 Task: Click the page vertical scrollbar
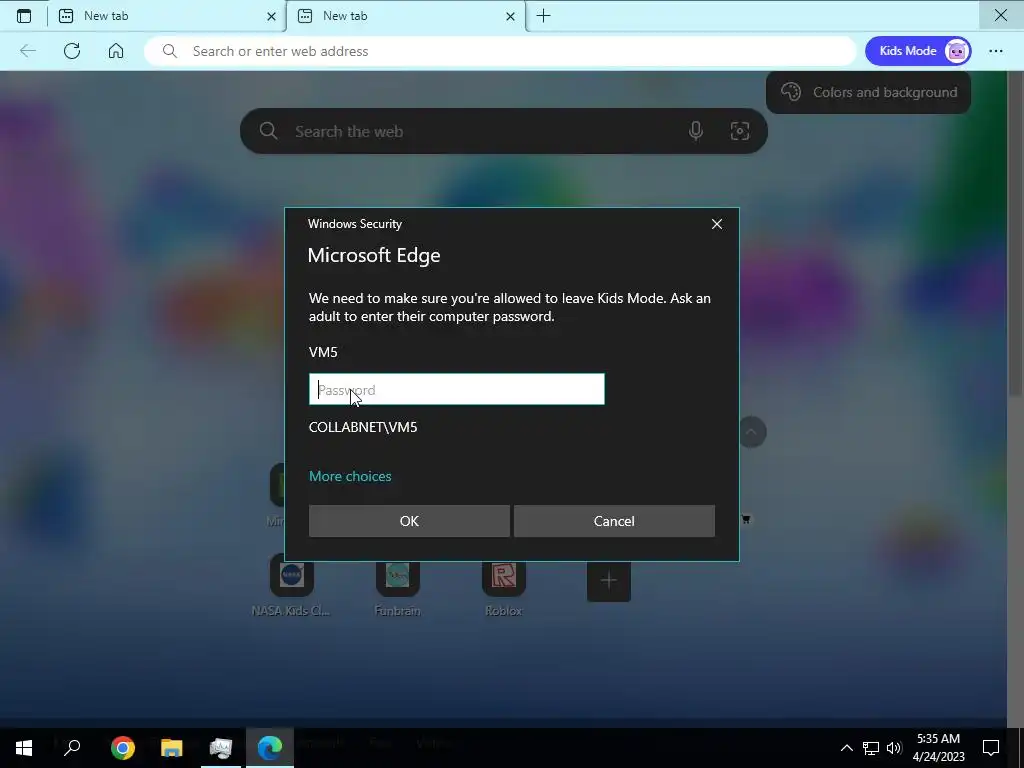point(1015,235)
